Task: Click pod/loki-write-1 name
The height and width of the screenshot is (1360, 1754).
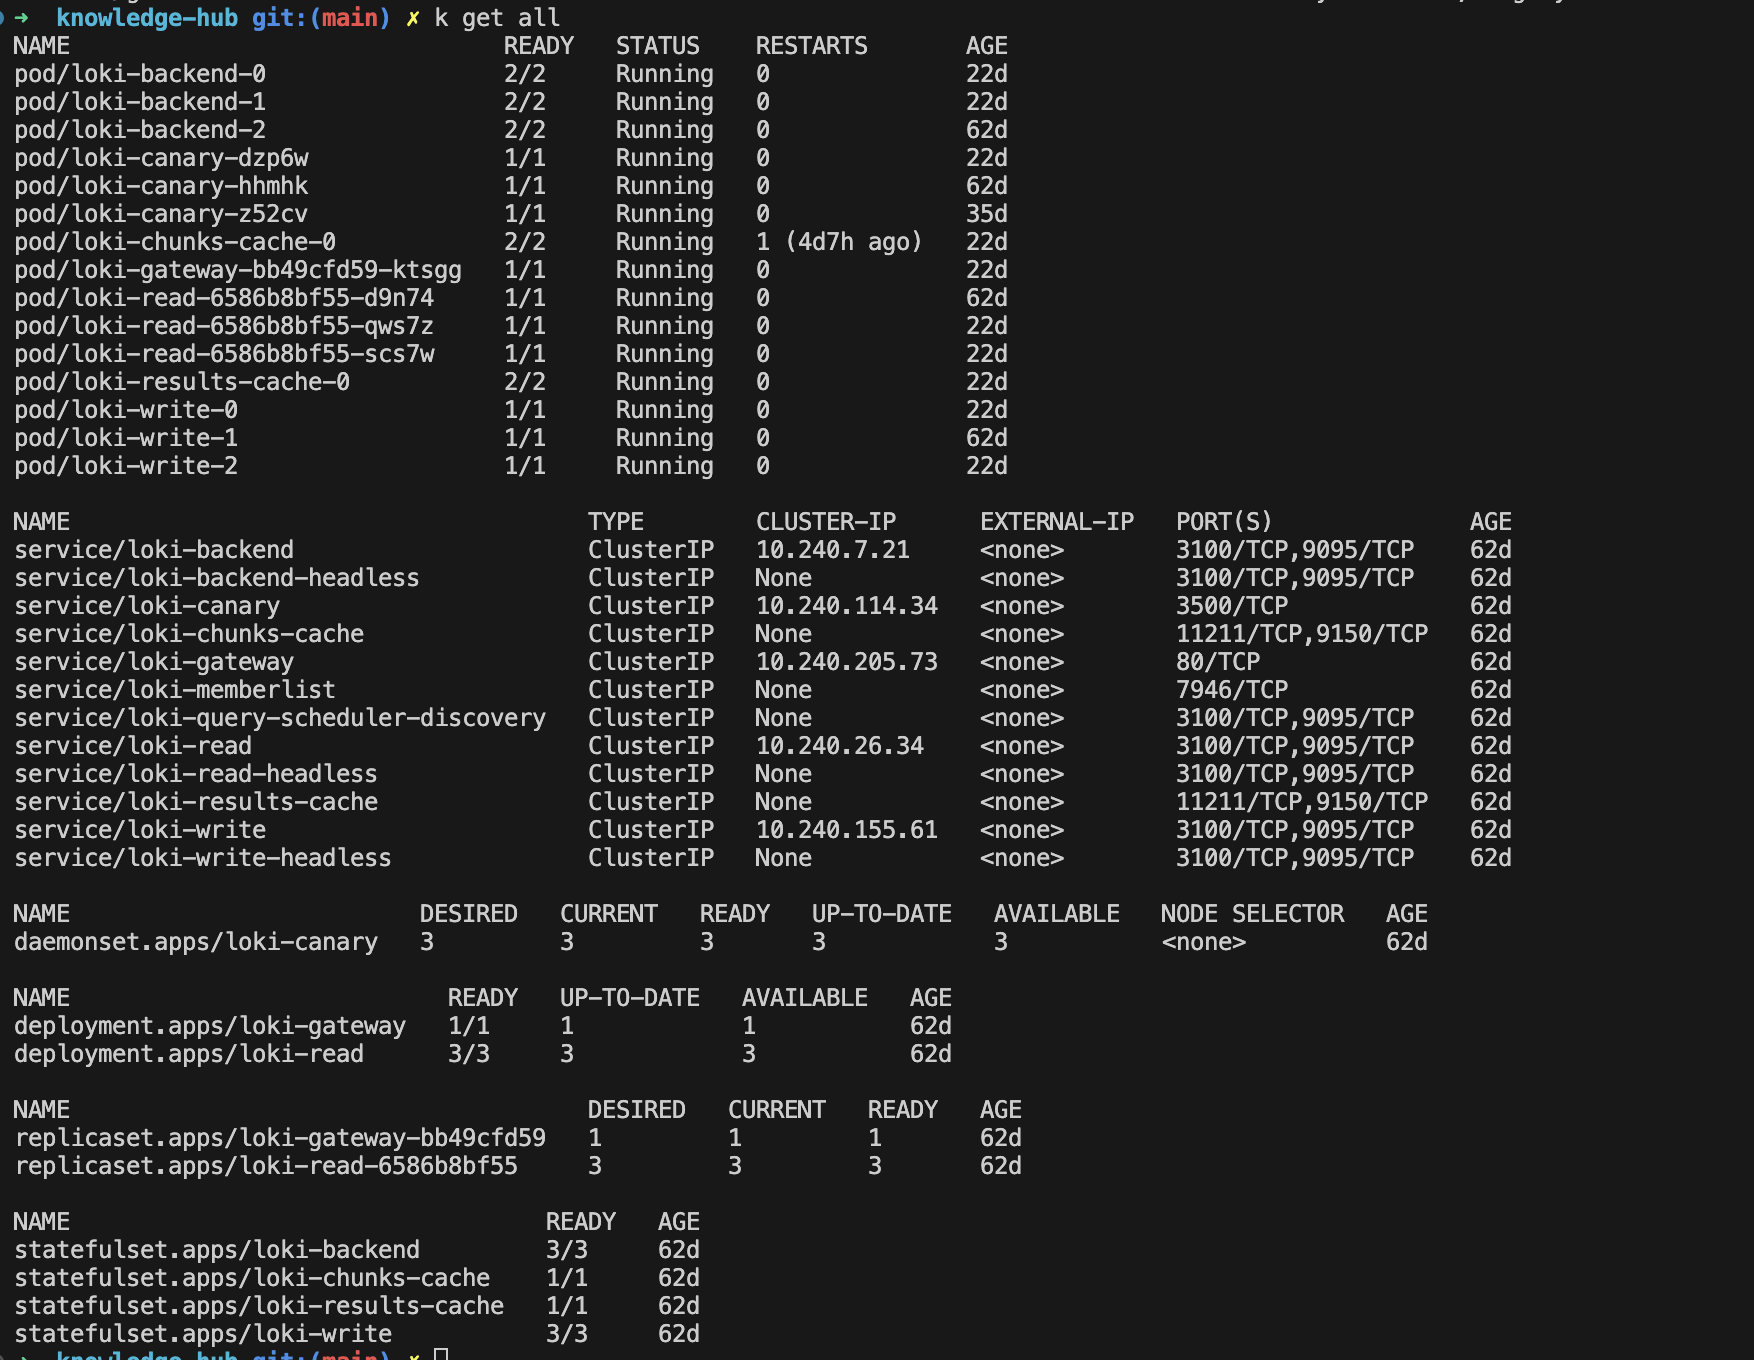Action: click(x=126, y=438)
